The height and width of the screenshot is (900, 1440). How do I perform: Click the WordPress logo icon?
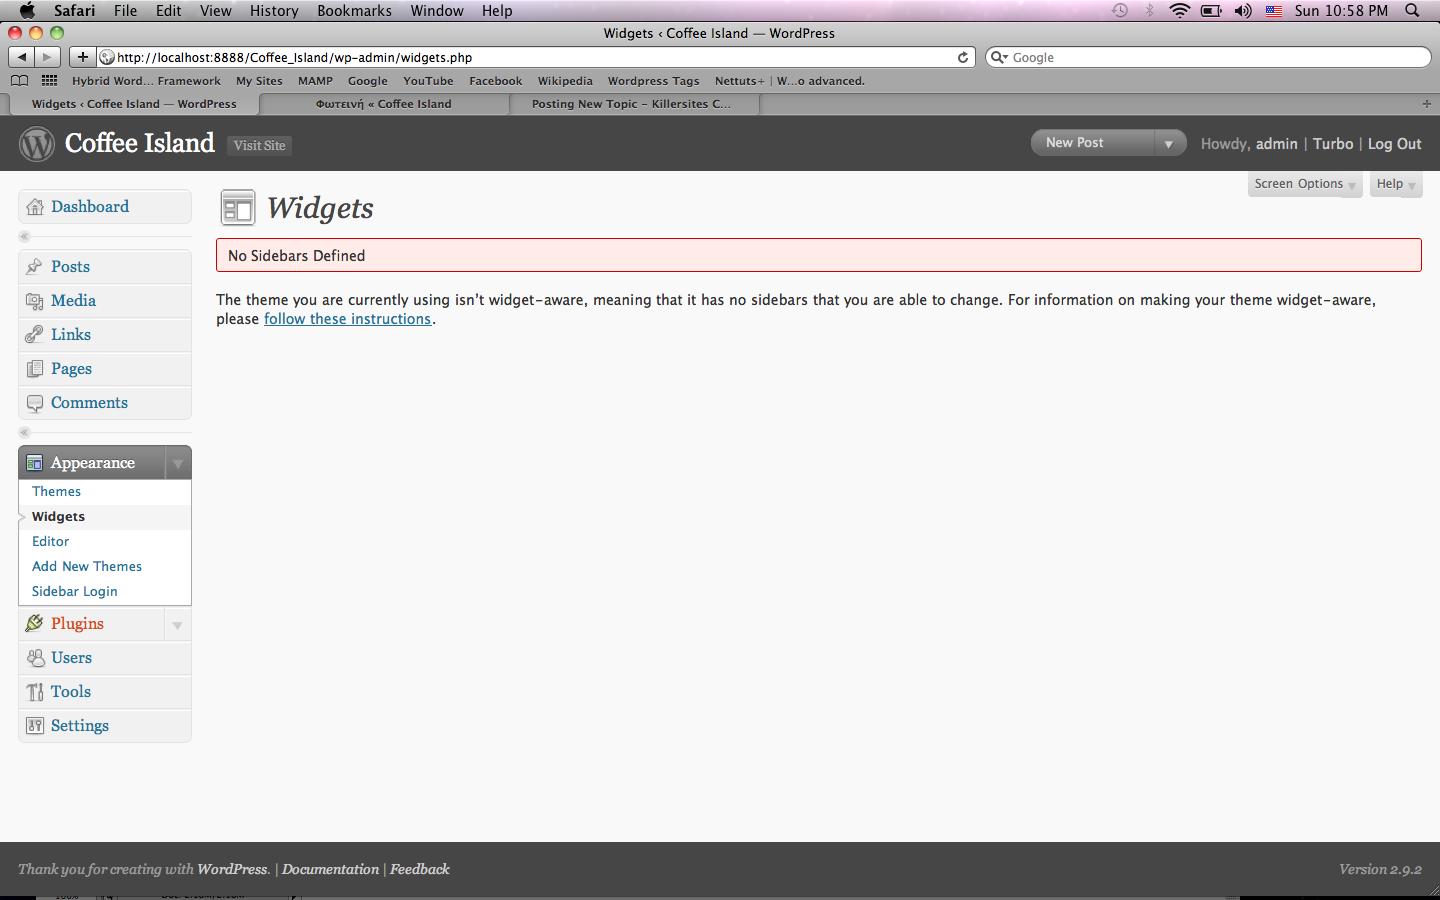coord(37,144)
